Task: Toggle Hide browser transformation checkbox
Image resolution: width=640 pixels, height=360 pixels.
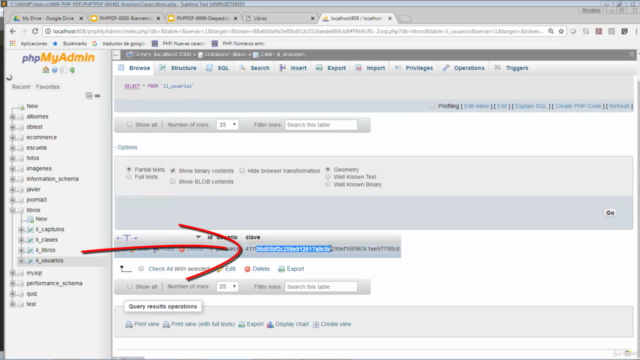Action: 242,171
